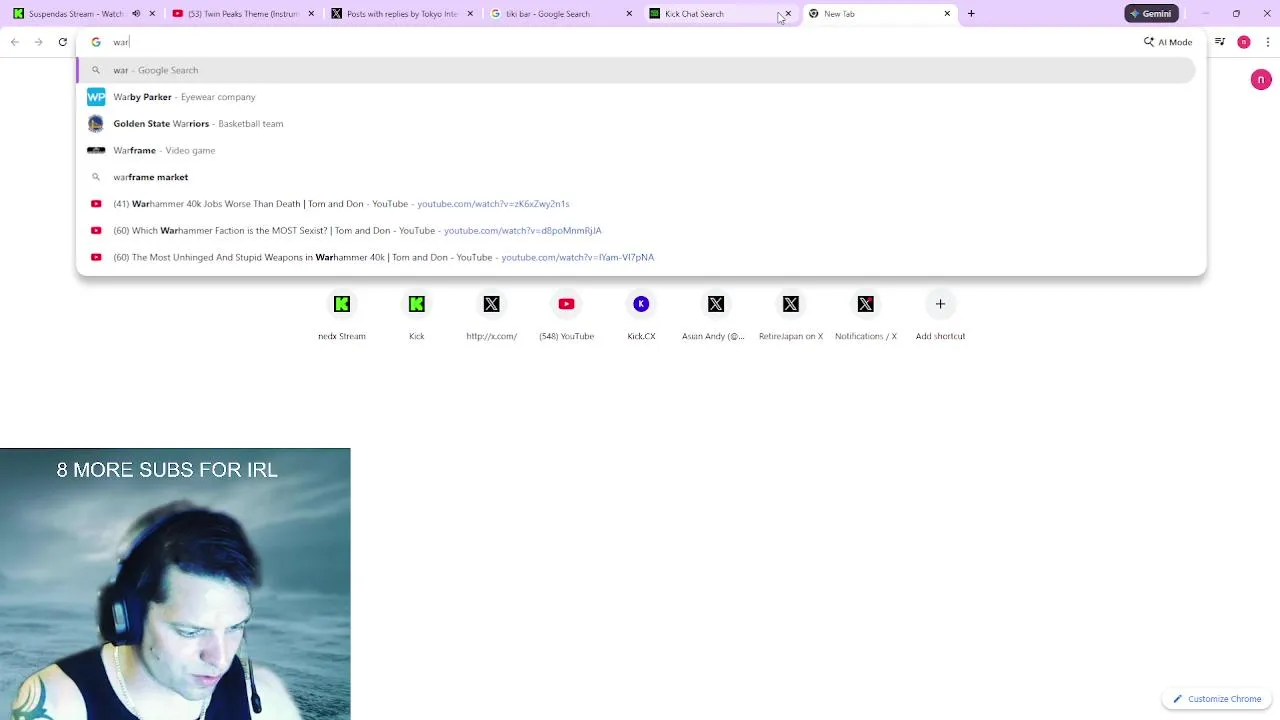Open 'Which Warhammer Faction is MOST Sexist' suggestion
Image resolution: width=1280 pixels, height=720 pixels.
click(636, 230)
